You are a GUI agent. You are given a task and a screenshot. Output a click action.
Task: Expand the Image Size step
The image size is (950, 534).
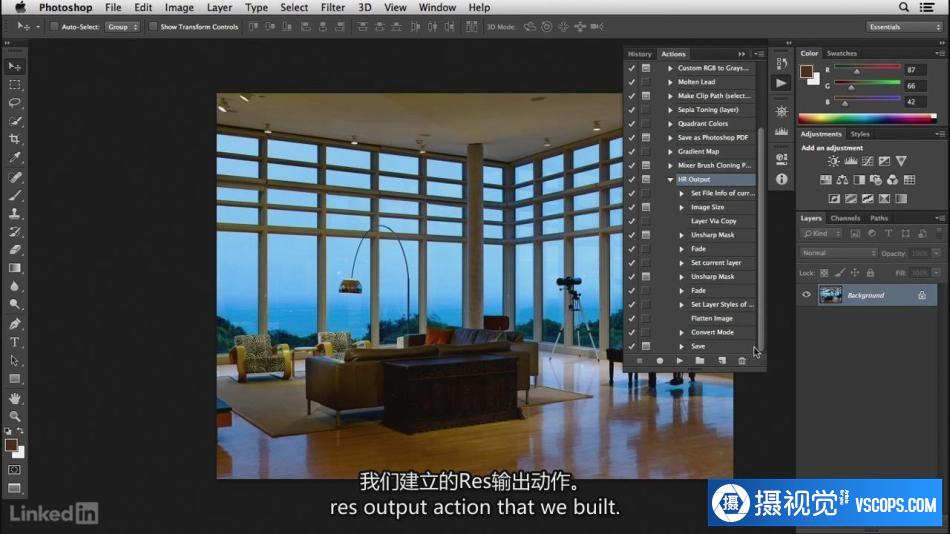point(682,207)
